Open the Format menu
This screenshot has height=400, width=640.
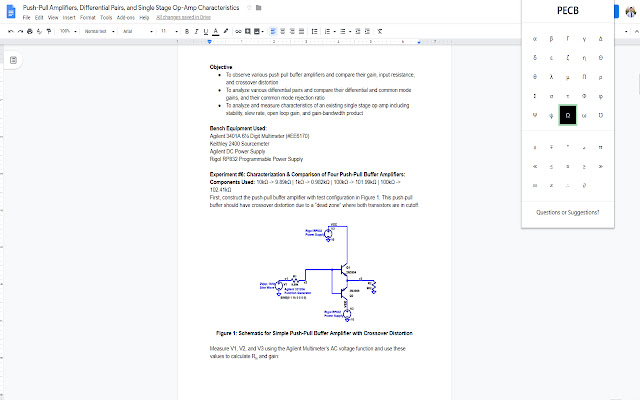tap(87, 18)
